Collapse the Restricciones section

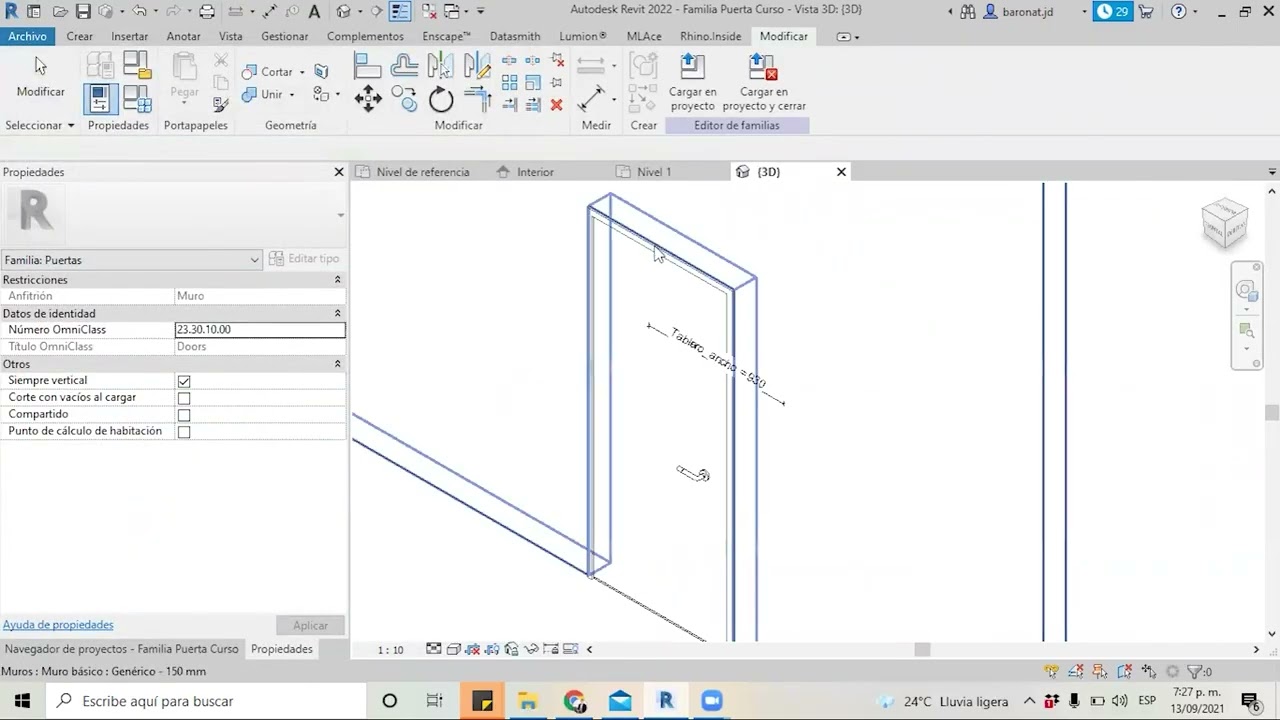point(337,280)
